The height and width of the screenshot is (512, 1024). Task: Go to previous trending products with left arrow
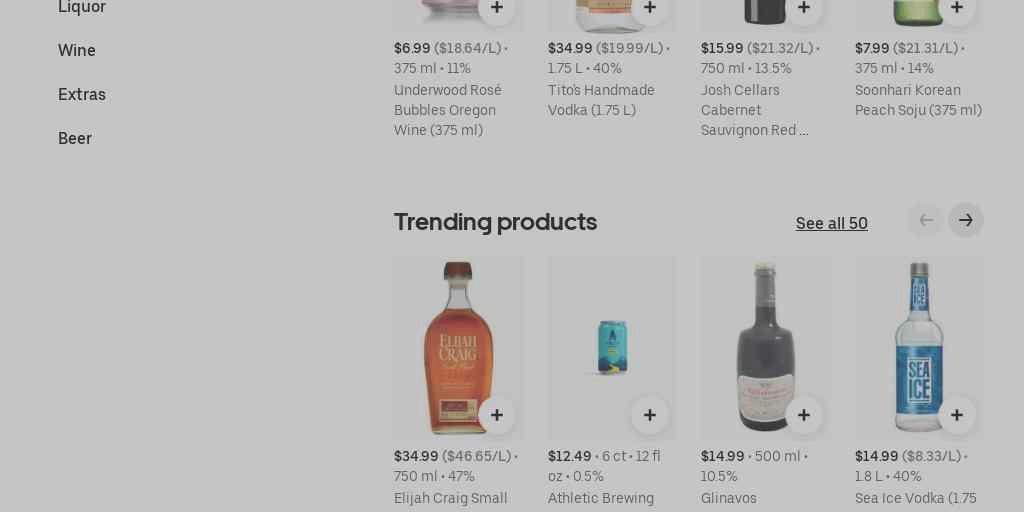pyautogui.click(x=925, y=221)
